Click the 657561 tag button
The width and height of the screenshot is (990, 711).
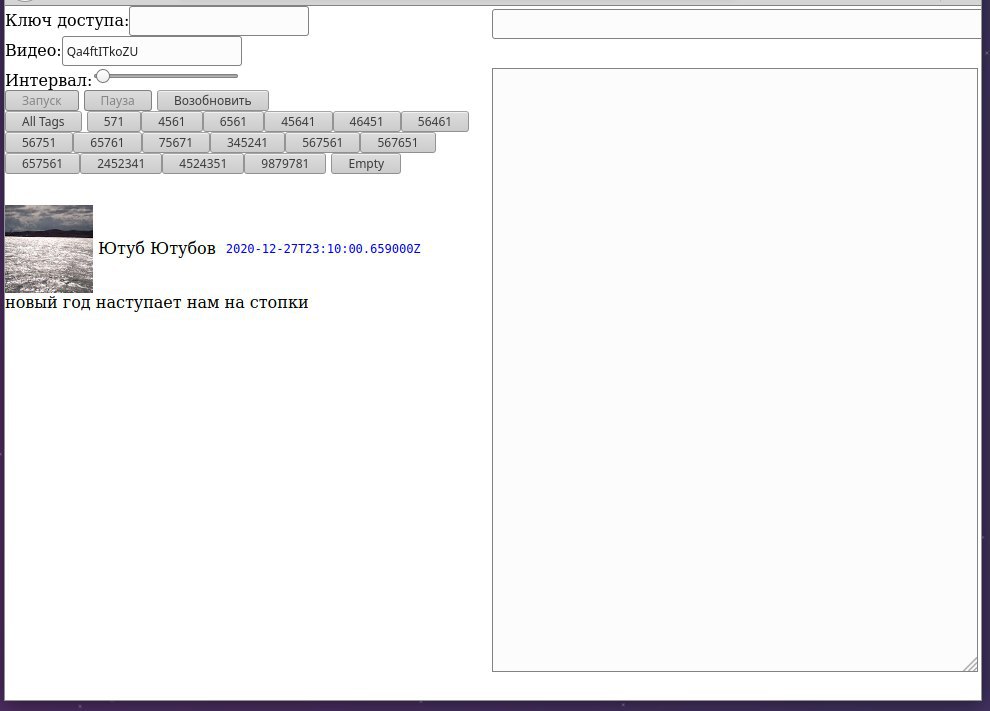(42, 164)
